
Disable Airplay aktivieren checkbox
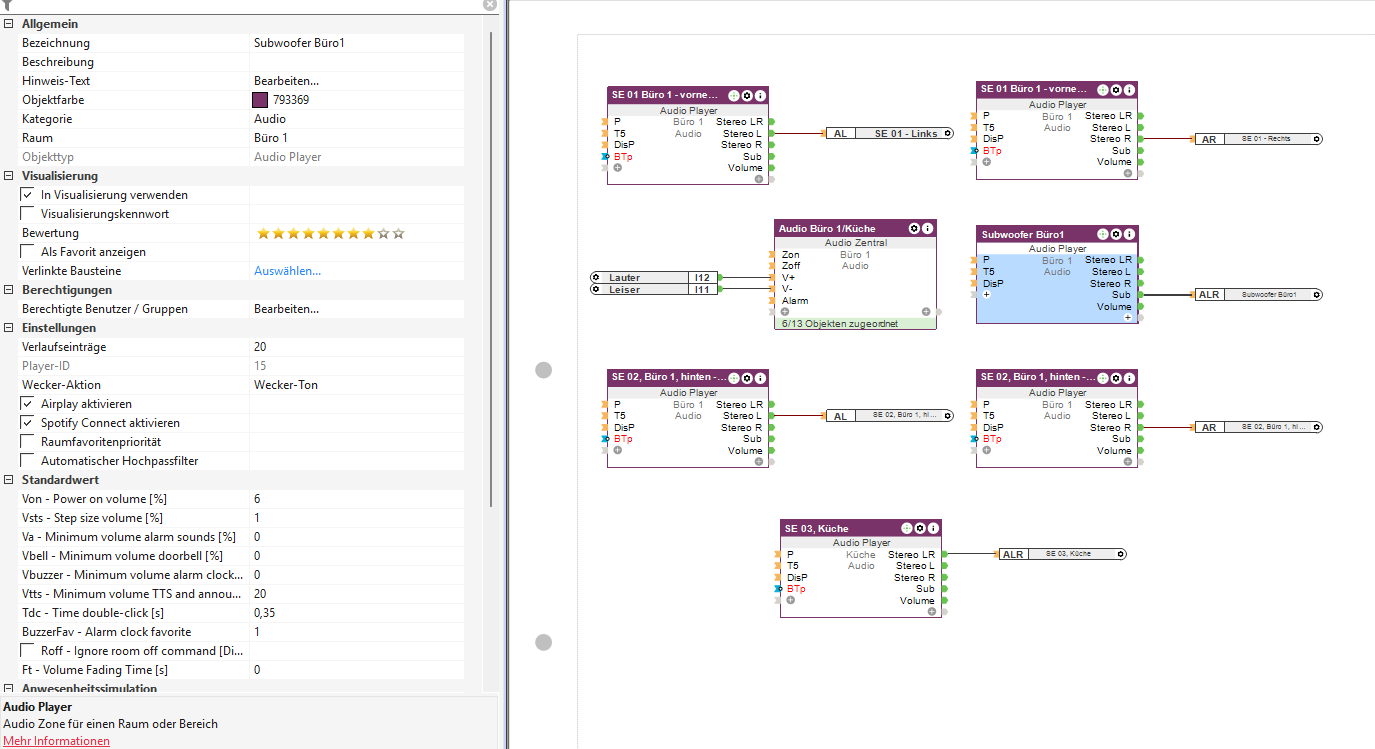(28, 404)
